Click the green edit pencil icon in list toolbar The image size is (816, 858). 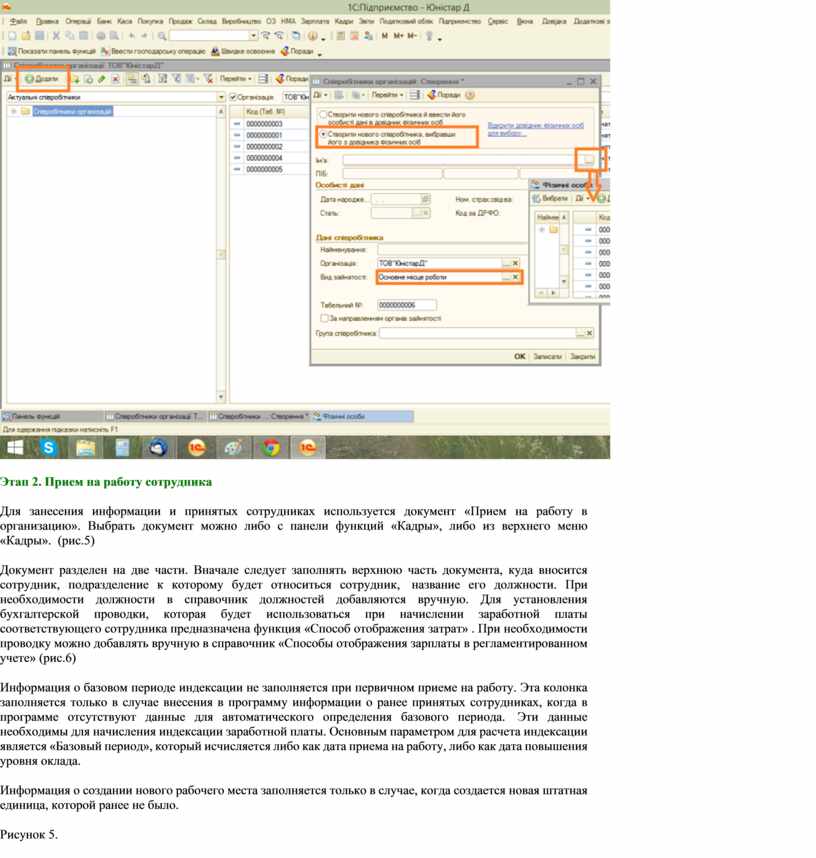(x=102, y=79)
